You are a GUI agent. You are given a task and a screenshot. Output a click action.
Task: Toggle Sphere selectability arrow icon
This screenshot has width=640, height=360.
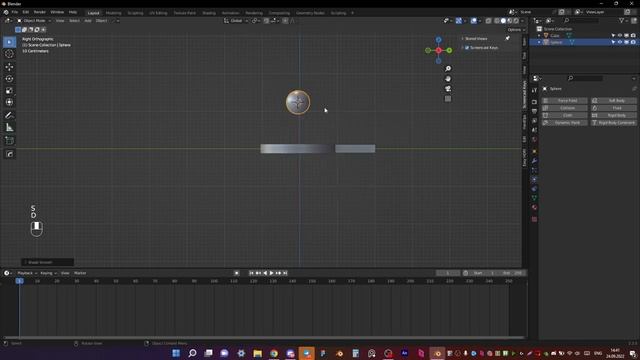point(613,42)
